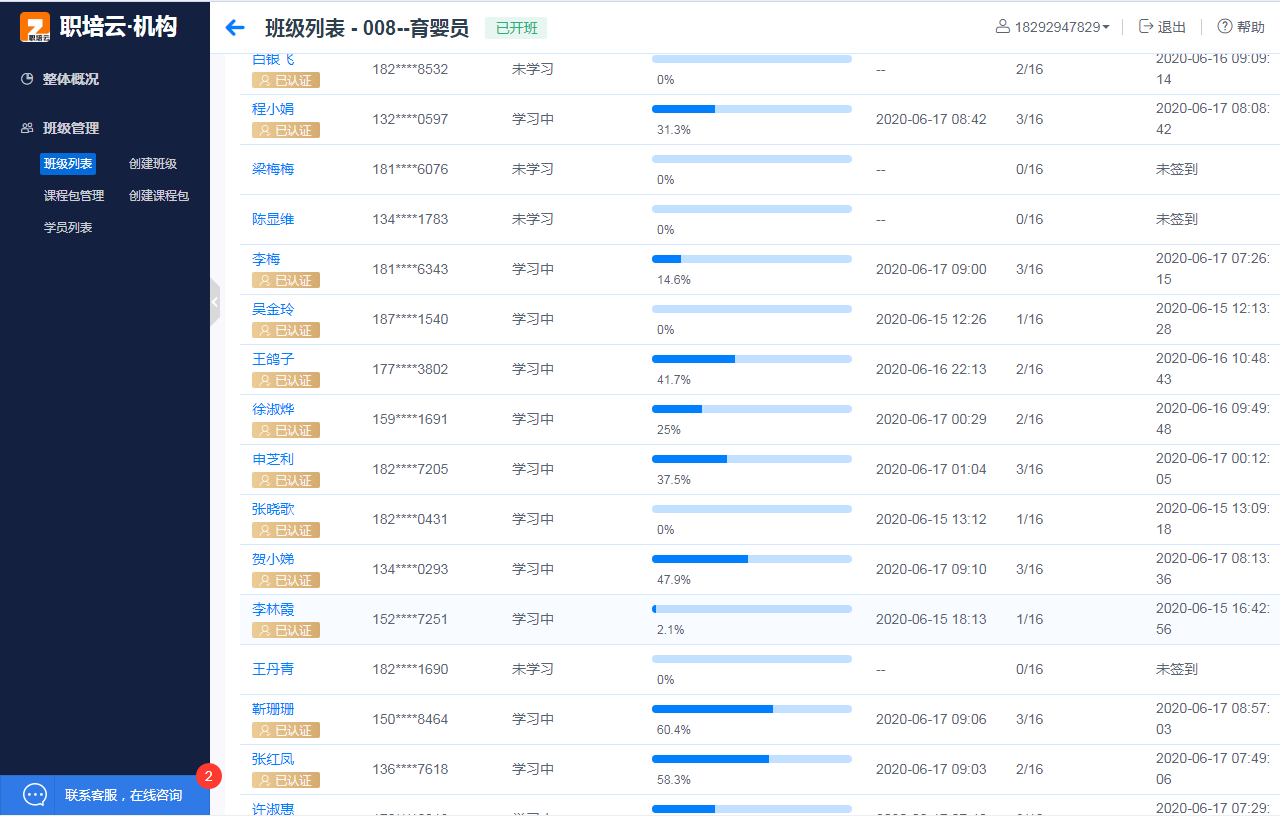Collapse the sidebar using the edge handle

pos(214,302)
